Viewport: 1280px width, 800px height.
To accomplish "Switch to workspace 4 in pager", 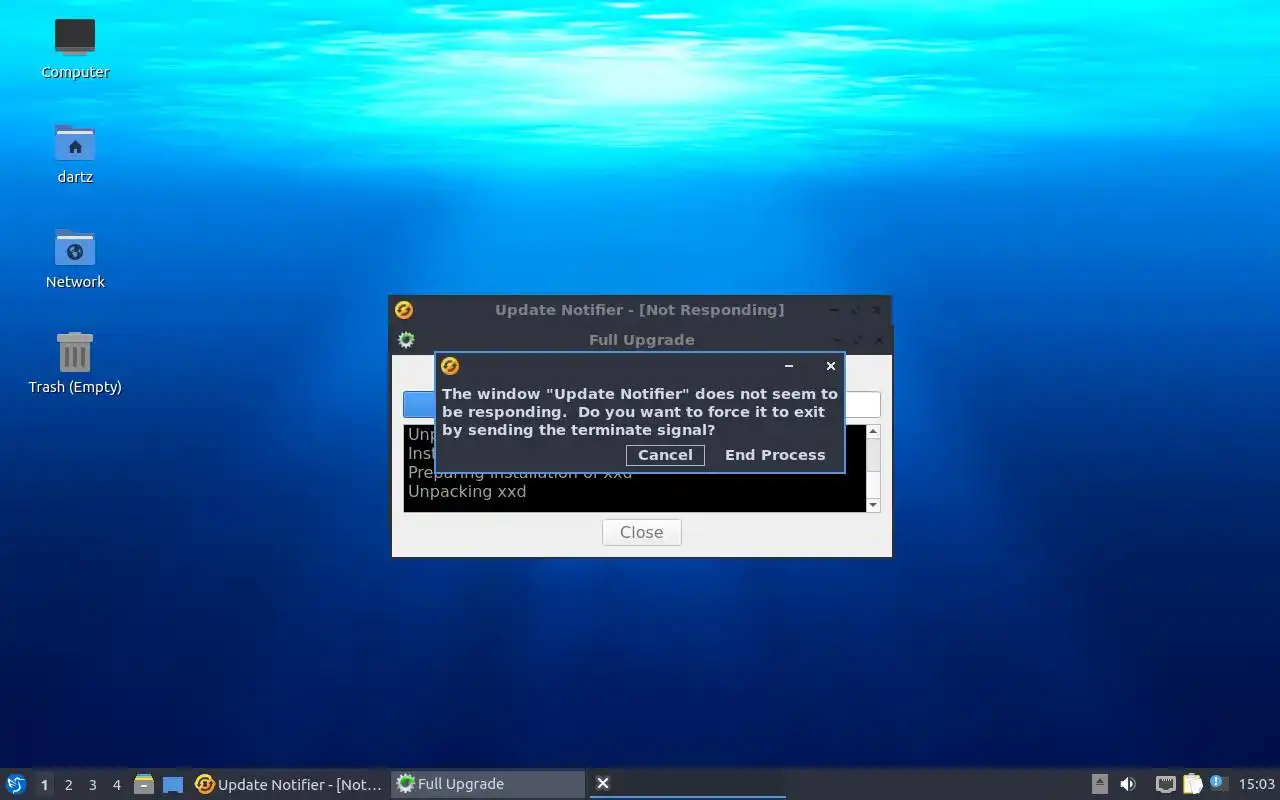I will tap(116, 785).
